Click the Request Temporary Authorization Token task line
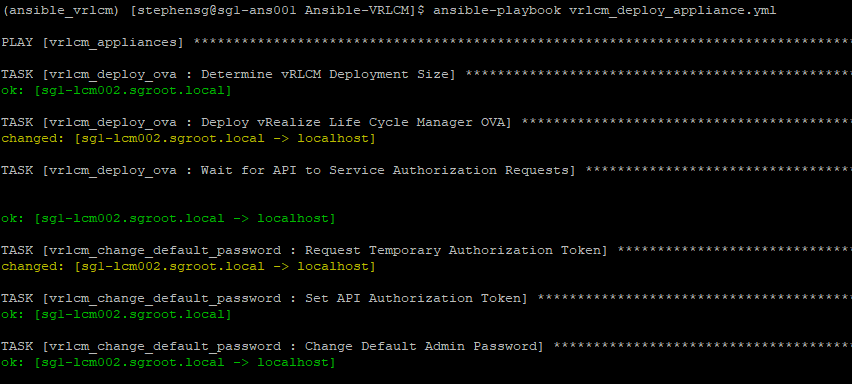This screenshot has width=852, height=384. click(x=426, y=250)
